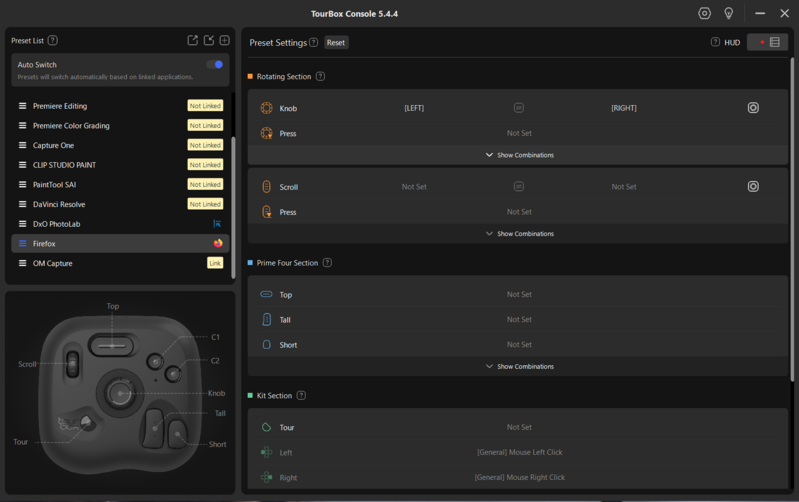The height and width of the screenshot is (502, 799).
Task: Expand Show Combinations under Scroll
Action: click(x=519, y=234)
